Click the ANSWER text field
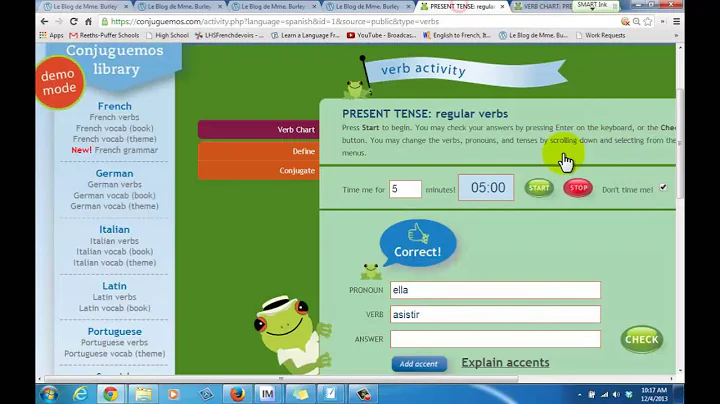Viewport: 720px width, 404px height. tap(495, 339)
